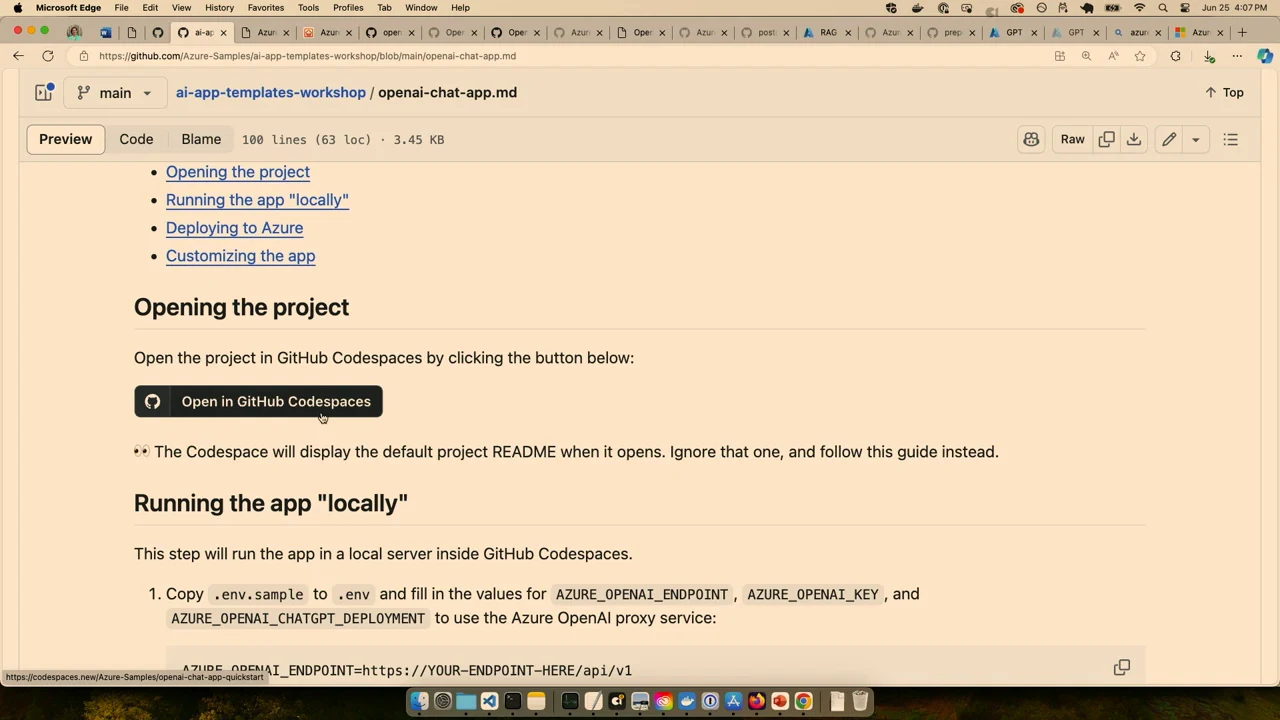Open Firefox from the Dock
Screen dimensions: 1280x720
click(x=757, y=701)
